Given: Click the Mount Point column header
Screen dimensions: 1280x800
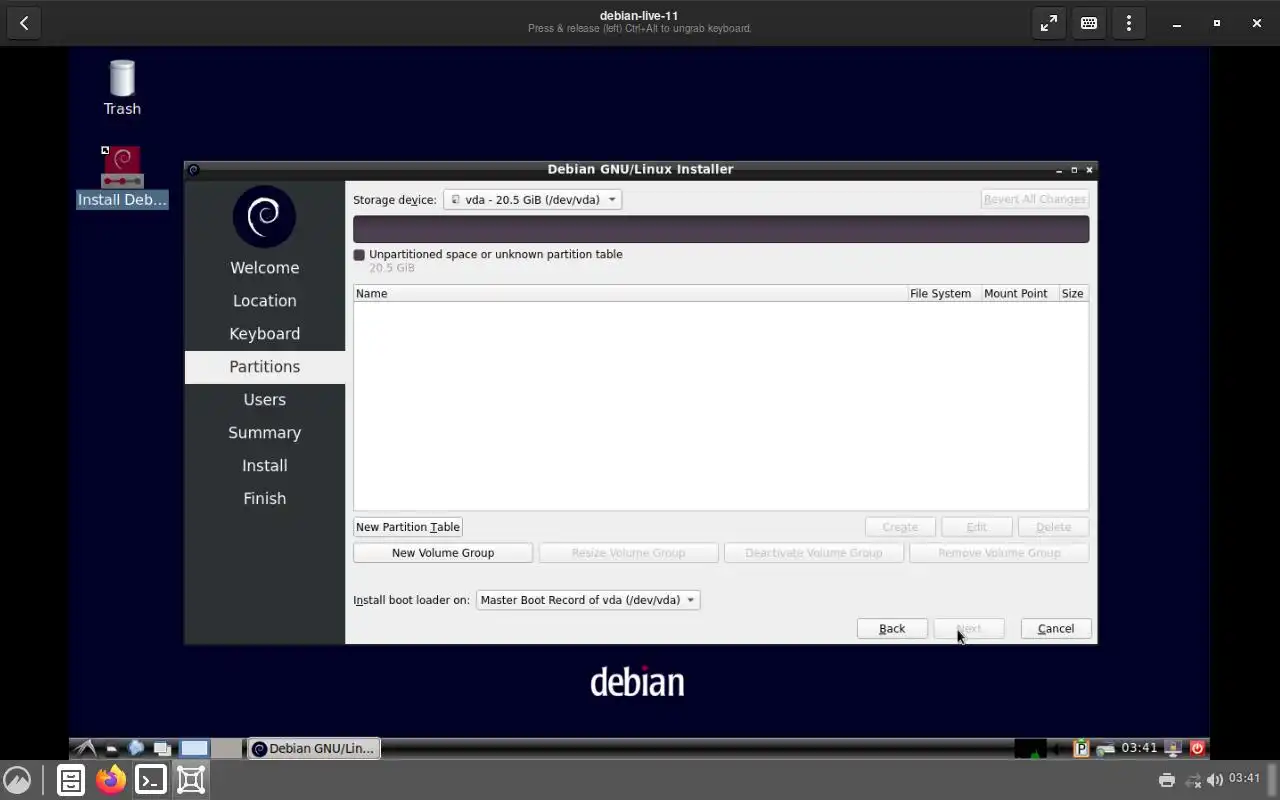Looking at the screenshot, I should [1019, 293].
